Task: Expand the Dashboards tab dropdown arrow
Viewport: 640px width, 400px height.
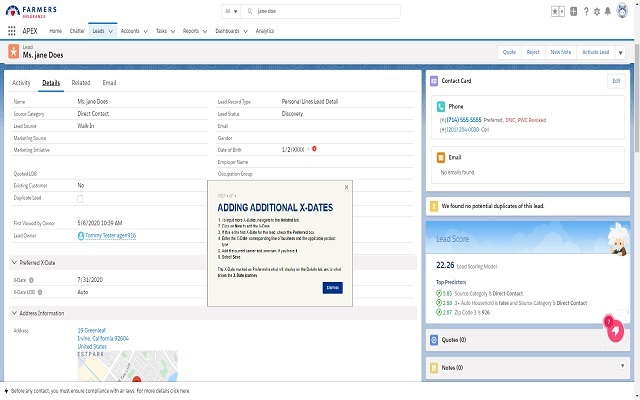Action: [245, 31]
